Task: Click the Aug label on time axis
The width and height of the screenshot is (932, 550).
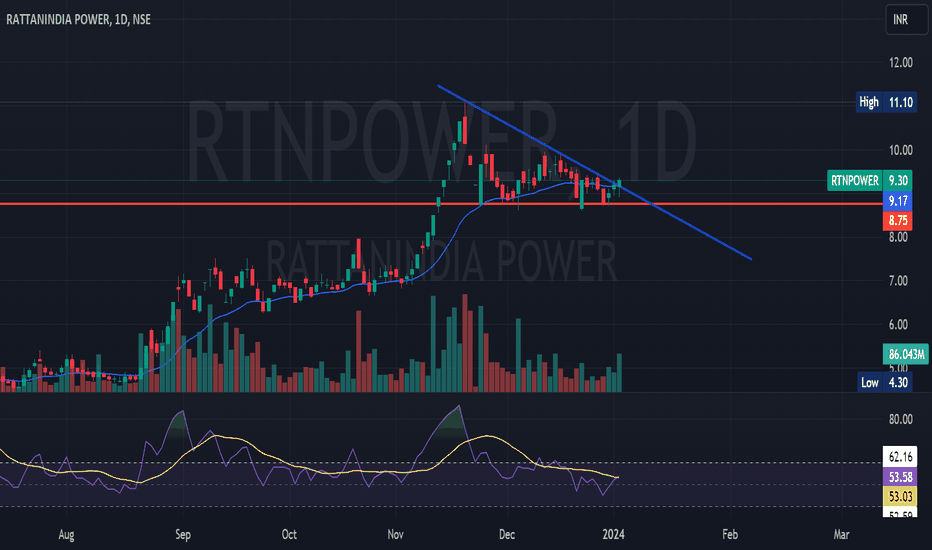Action: (67, 535)
